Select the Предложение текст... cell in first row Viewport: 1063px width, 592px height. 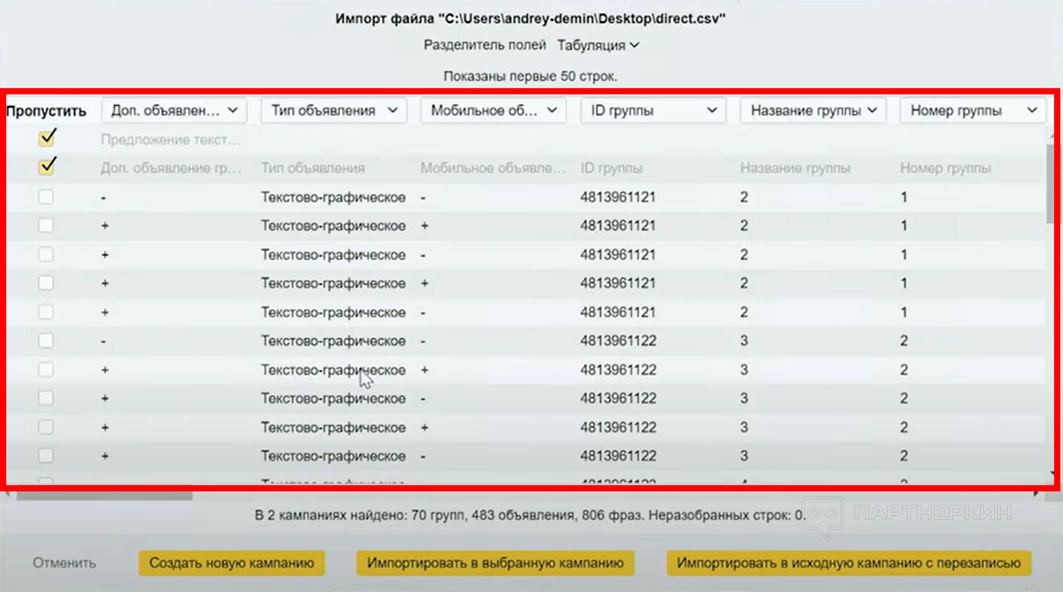coord(171,140)
